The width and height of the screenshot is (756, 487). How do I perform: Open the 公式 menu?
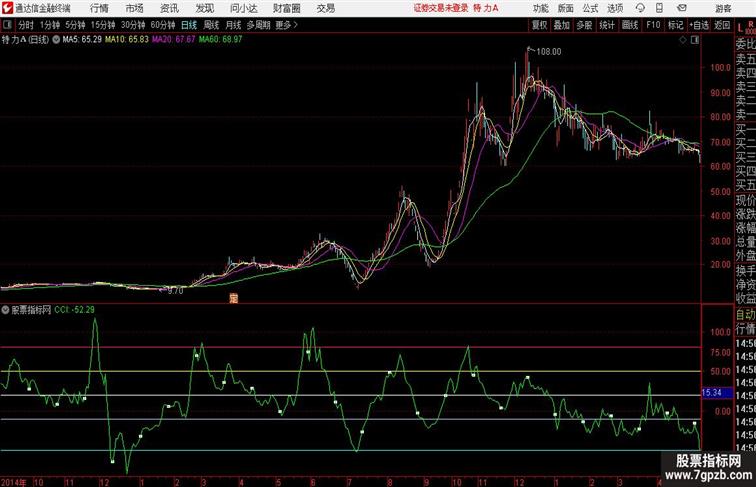click(590, 8)
